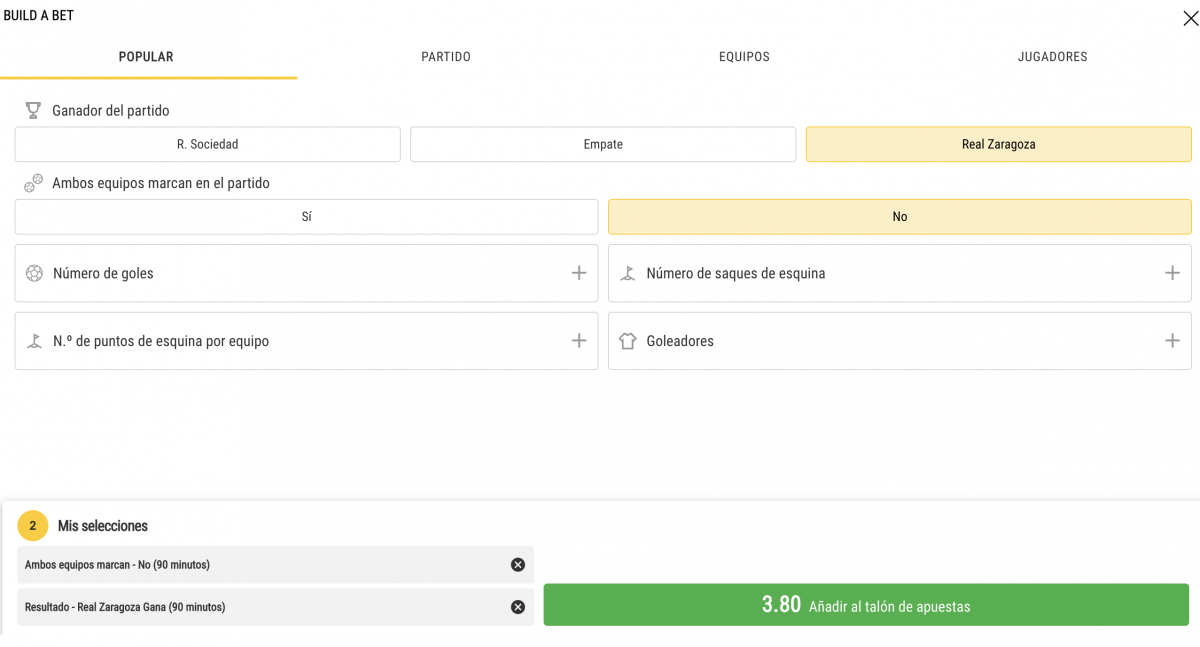Add the 3.80 bet to the betslip

pyautogui.click(x=866, y=605)
